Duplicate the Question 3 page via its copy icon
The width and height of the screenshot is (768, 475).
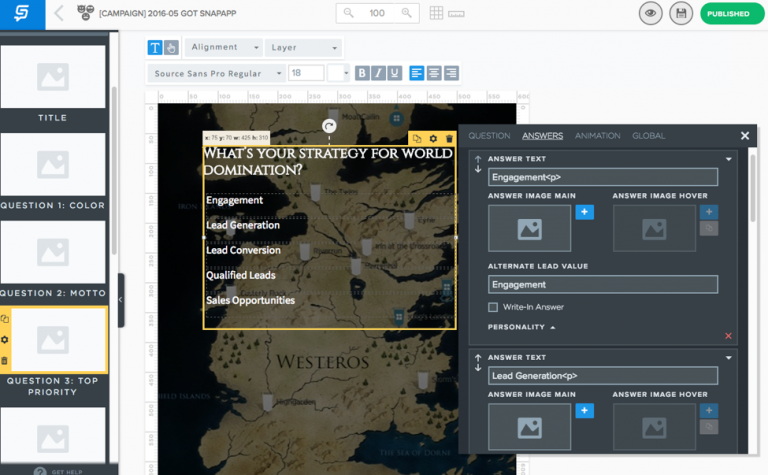[4, 319]
